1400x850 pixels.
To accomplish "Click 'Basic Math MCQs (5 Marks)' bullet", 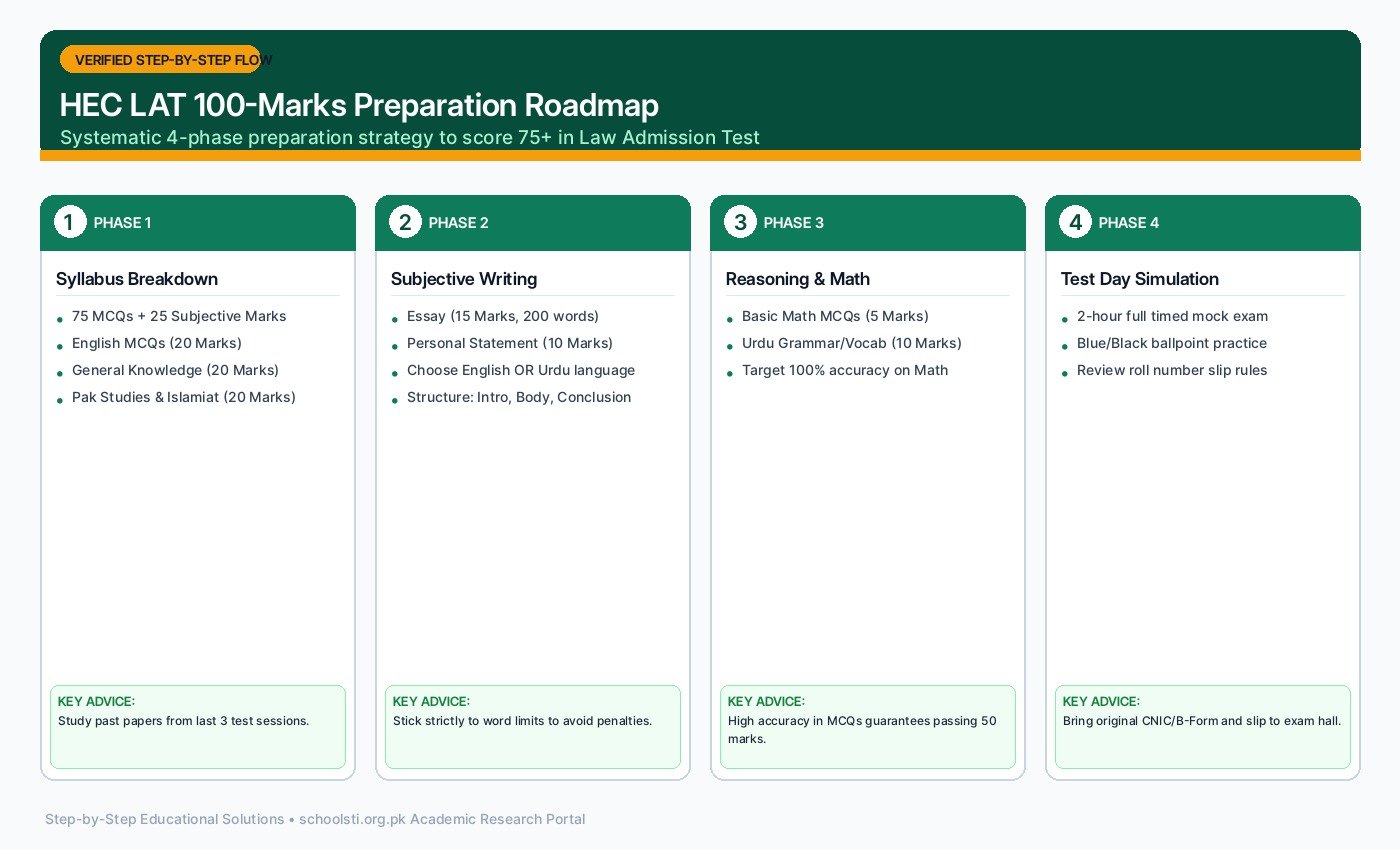I will (x=835, y=316).
